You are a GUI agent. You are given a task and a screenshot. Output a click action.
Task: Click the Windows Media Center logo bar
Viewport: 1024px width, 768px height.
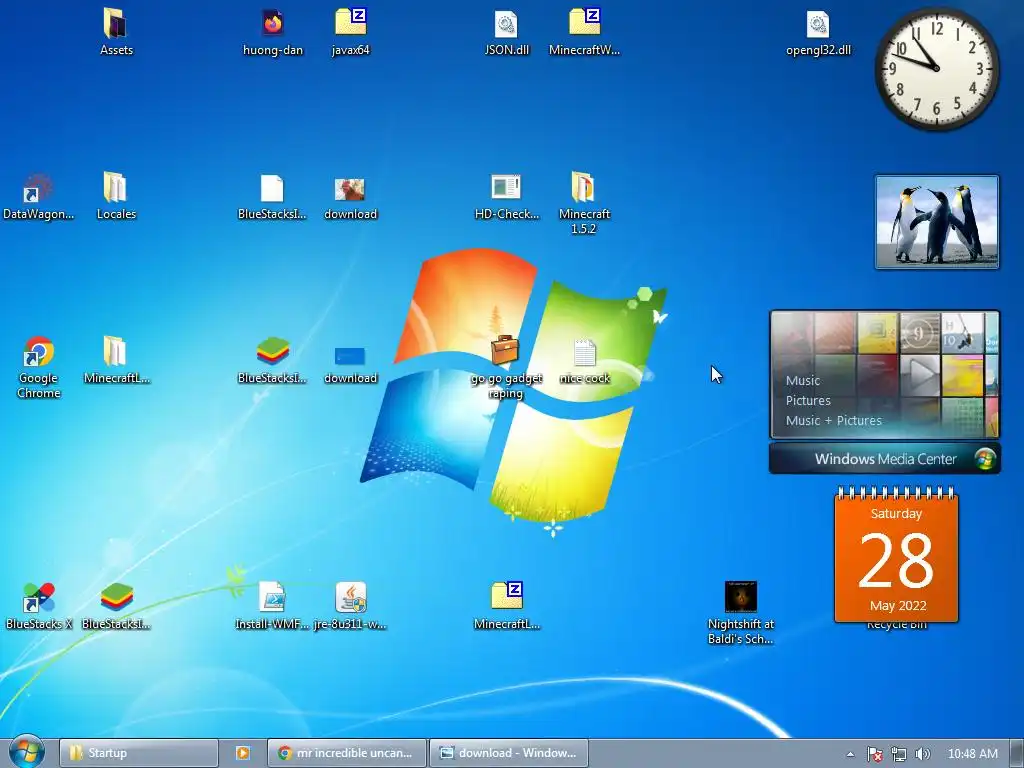click(x=884, y=458)
